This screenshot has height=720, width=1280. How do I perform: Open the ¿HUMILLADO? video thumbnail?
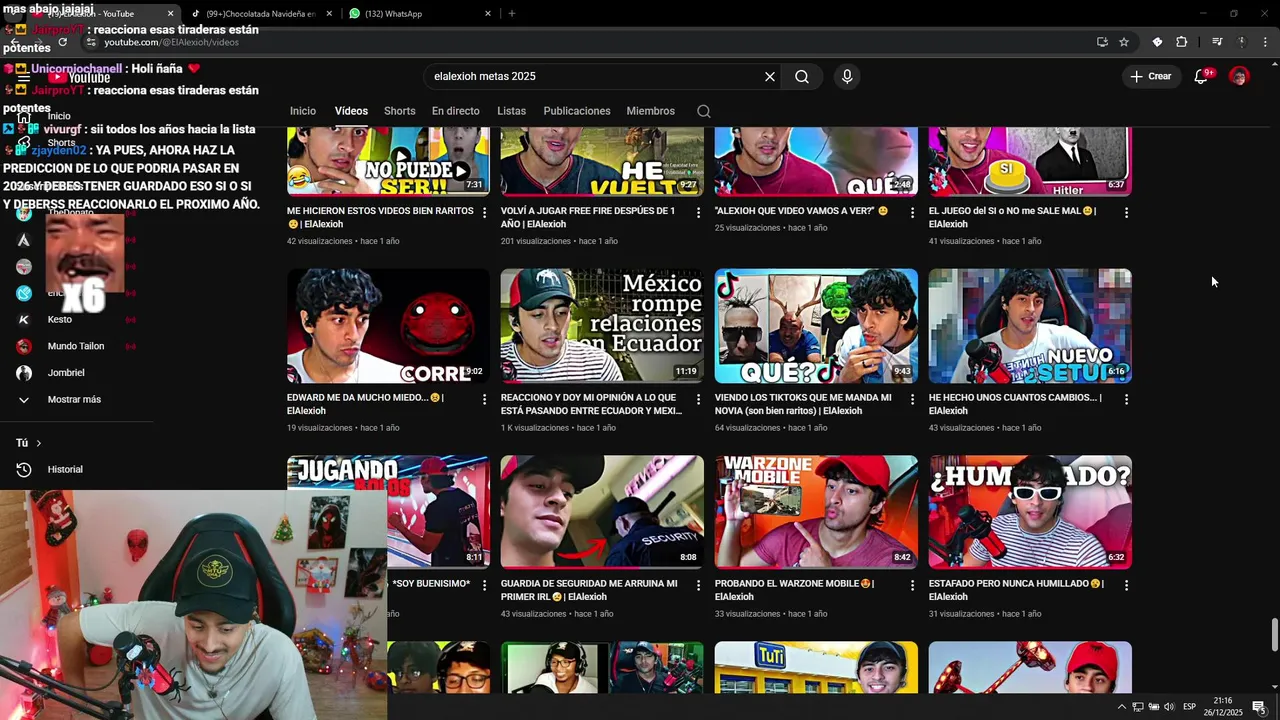(1030, 512)
